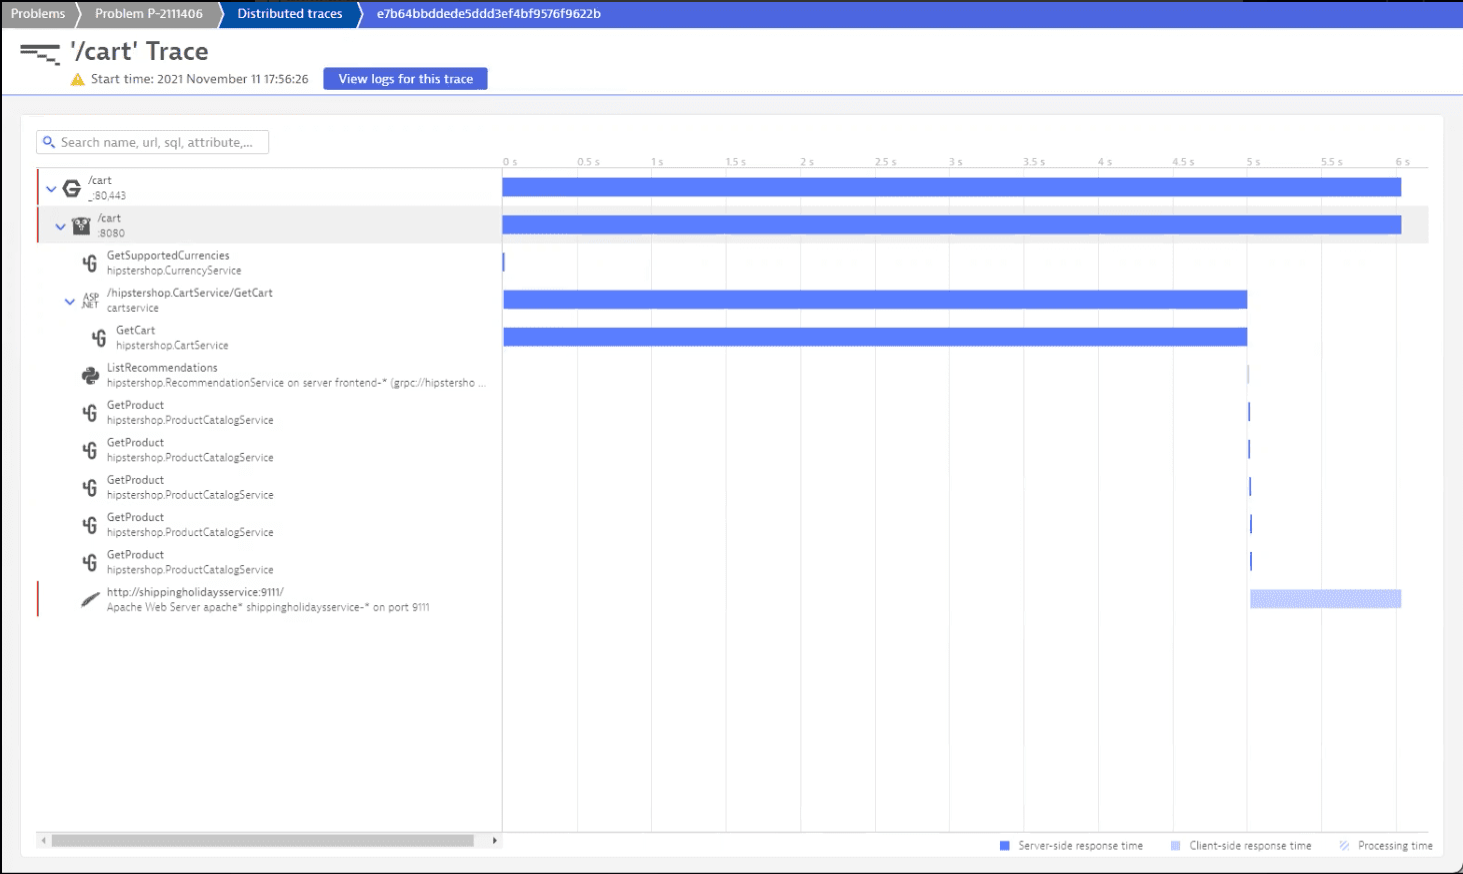1463x874 pixels.
Task: Click the horizontal scrollbar right arrow
Action: pyautogui.click(x=494, y=841)
